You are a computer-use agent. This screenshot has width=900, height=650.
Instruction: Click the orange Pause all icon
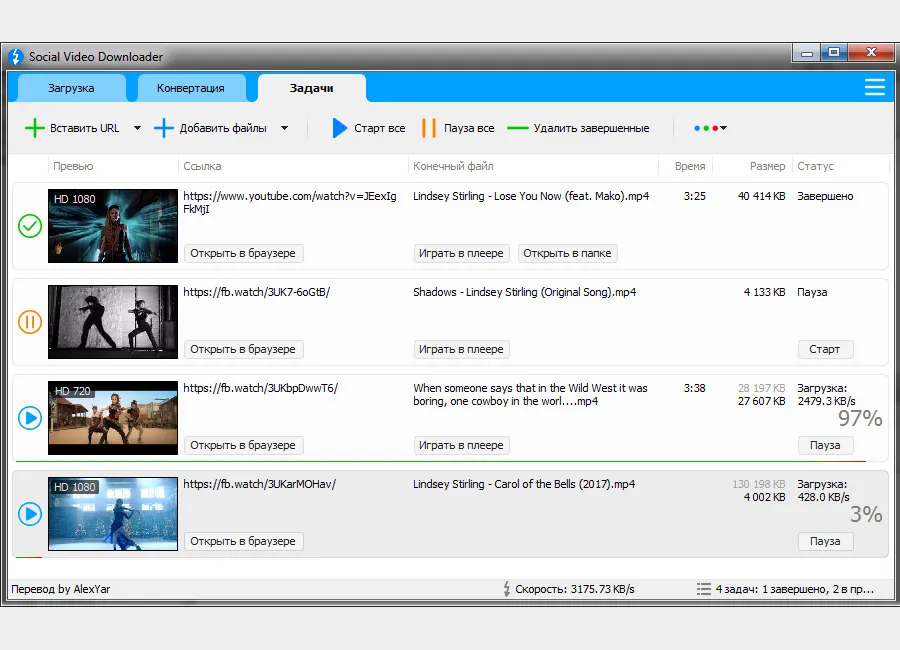[x=428, y=128]
